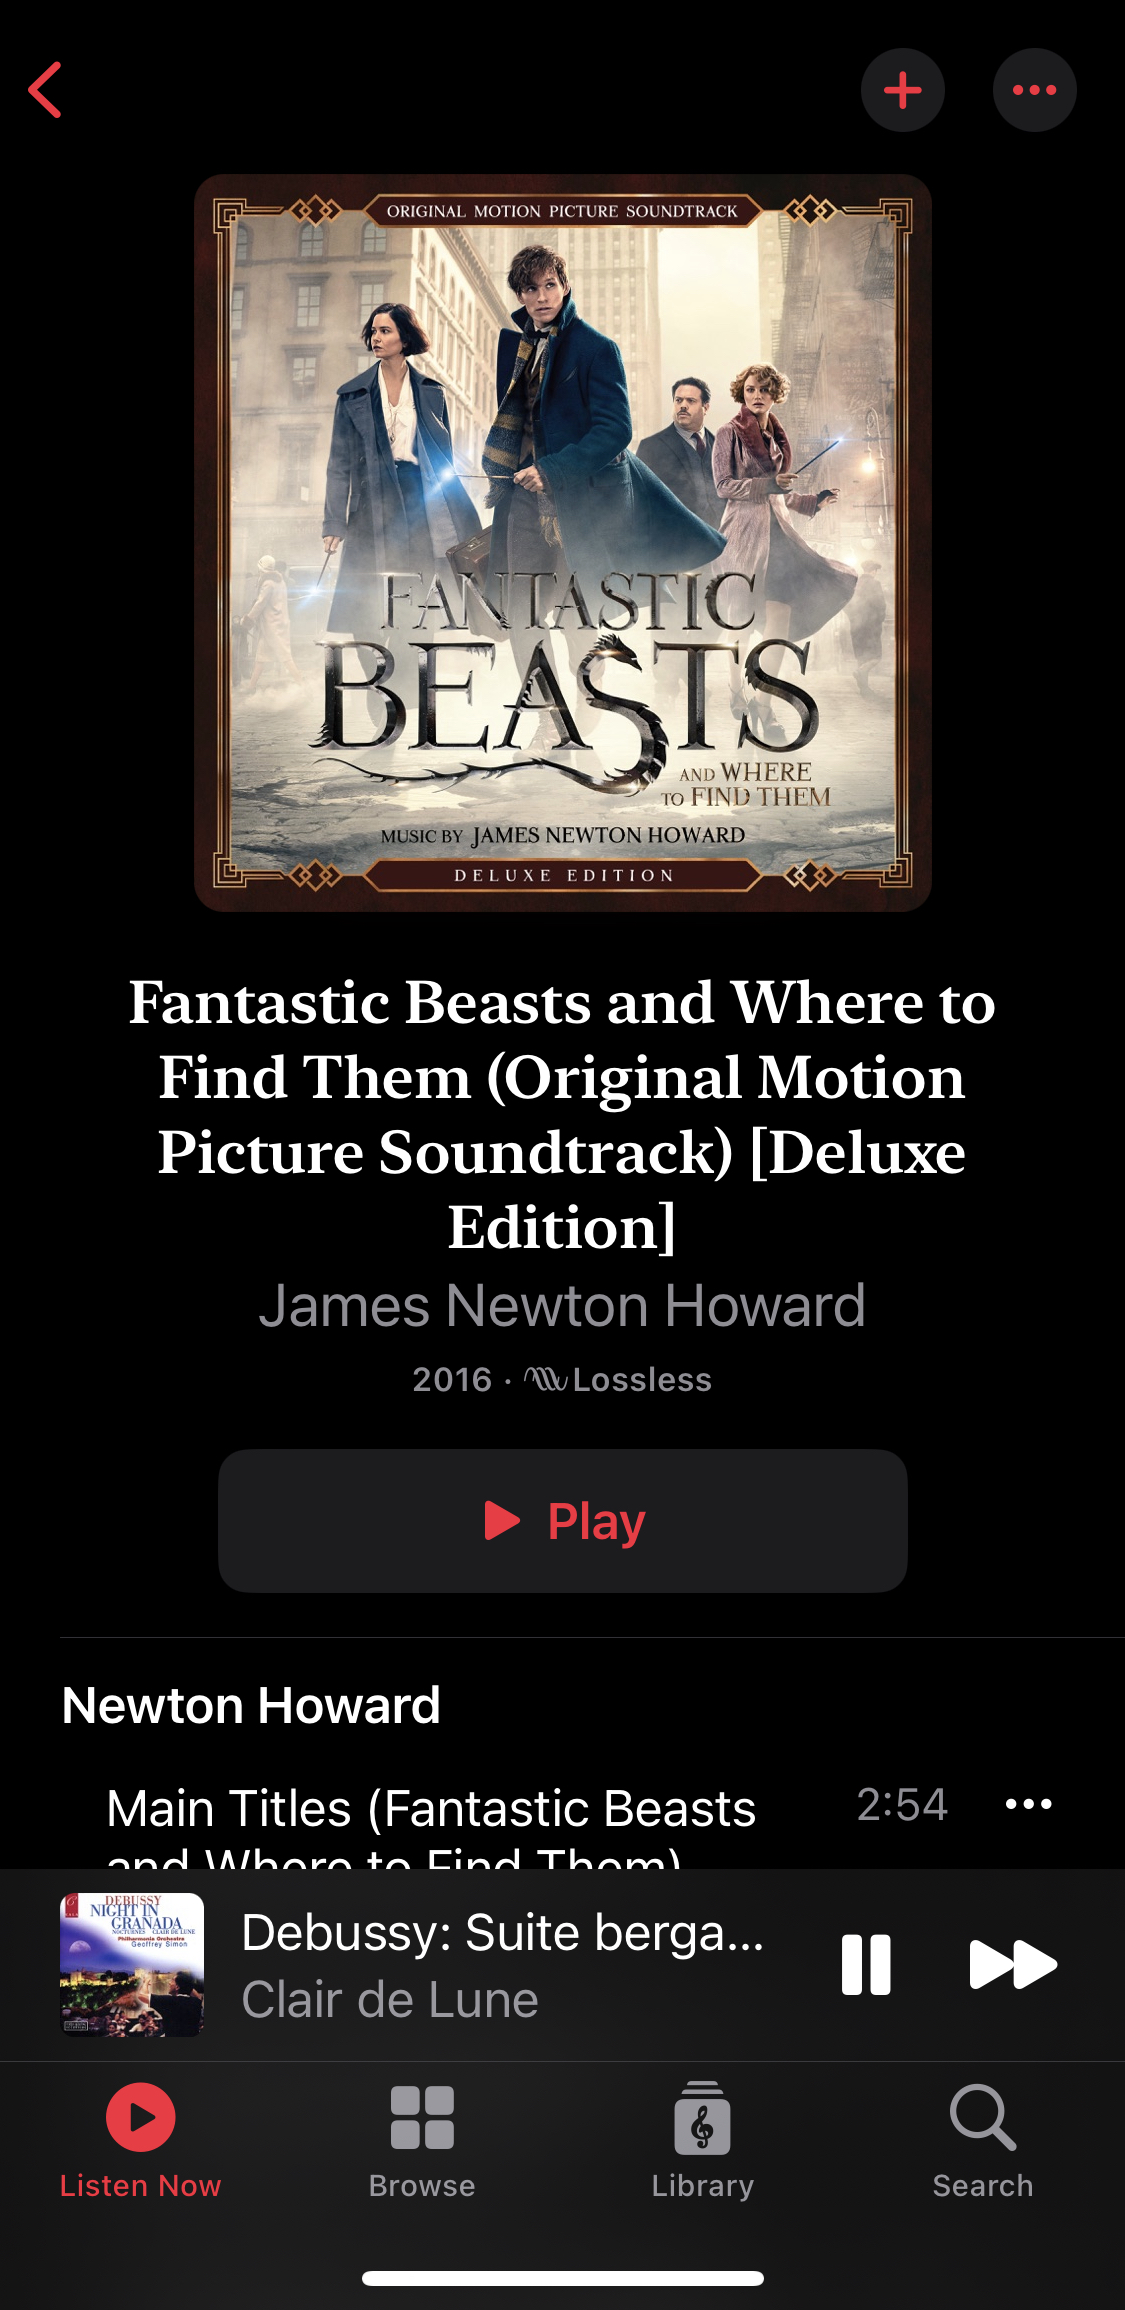Open the album's more options menu
The height and width of the screenshot is (2310, 1125).
coord(1035,90)
